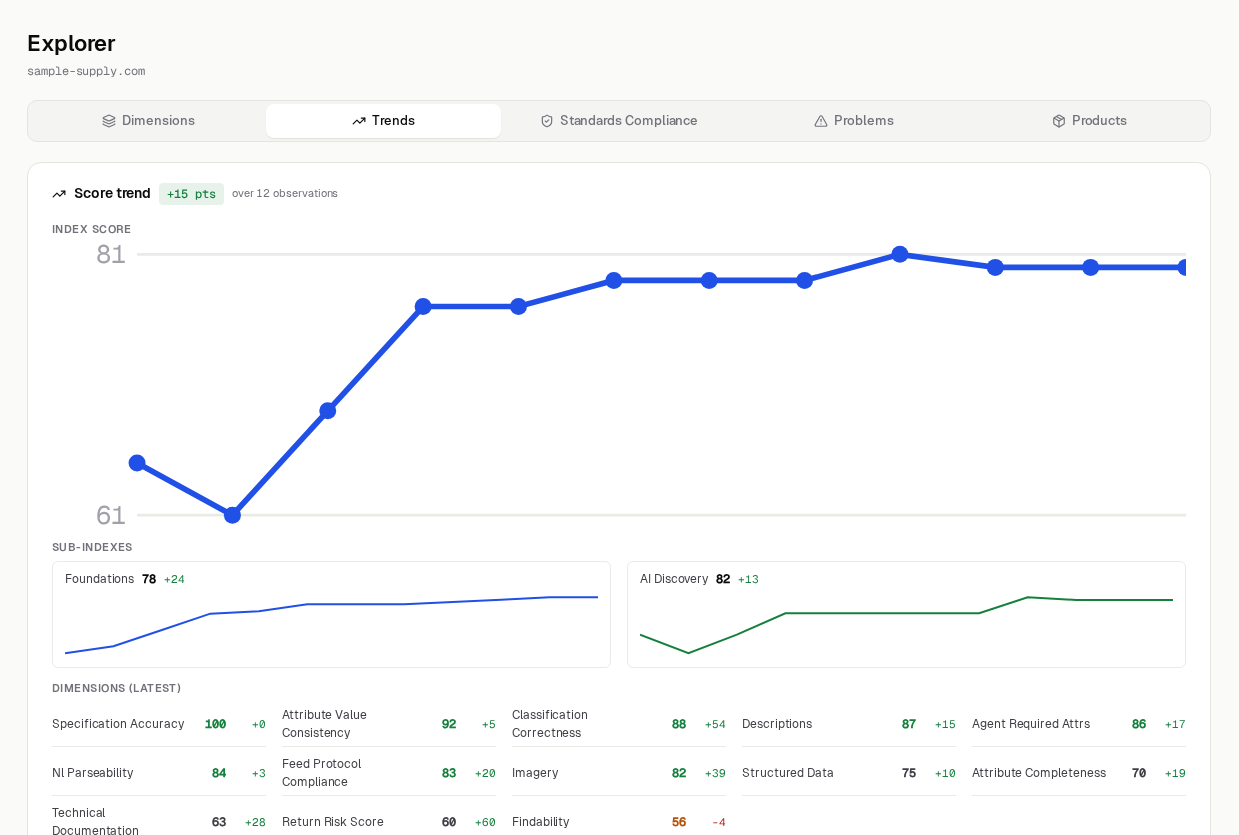This screenshot has width=1239, height=835.
Task: Click the -4 change on Findability
Action: 719,822
